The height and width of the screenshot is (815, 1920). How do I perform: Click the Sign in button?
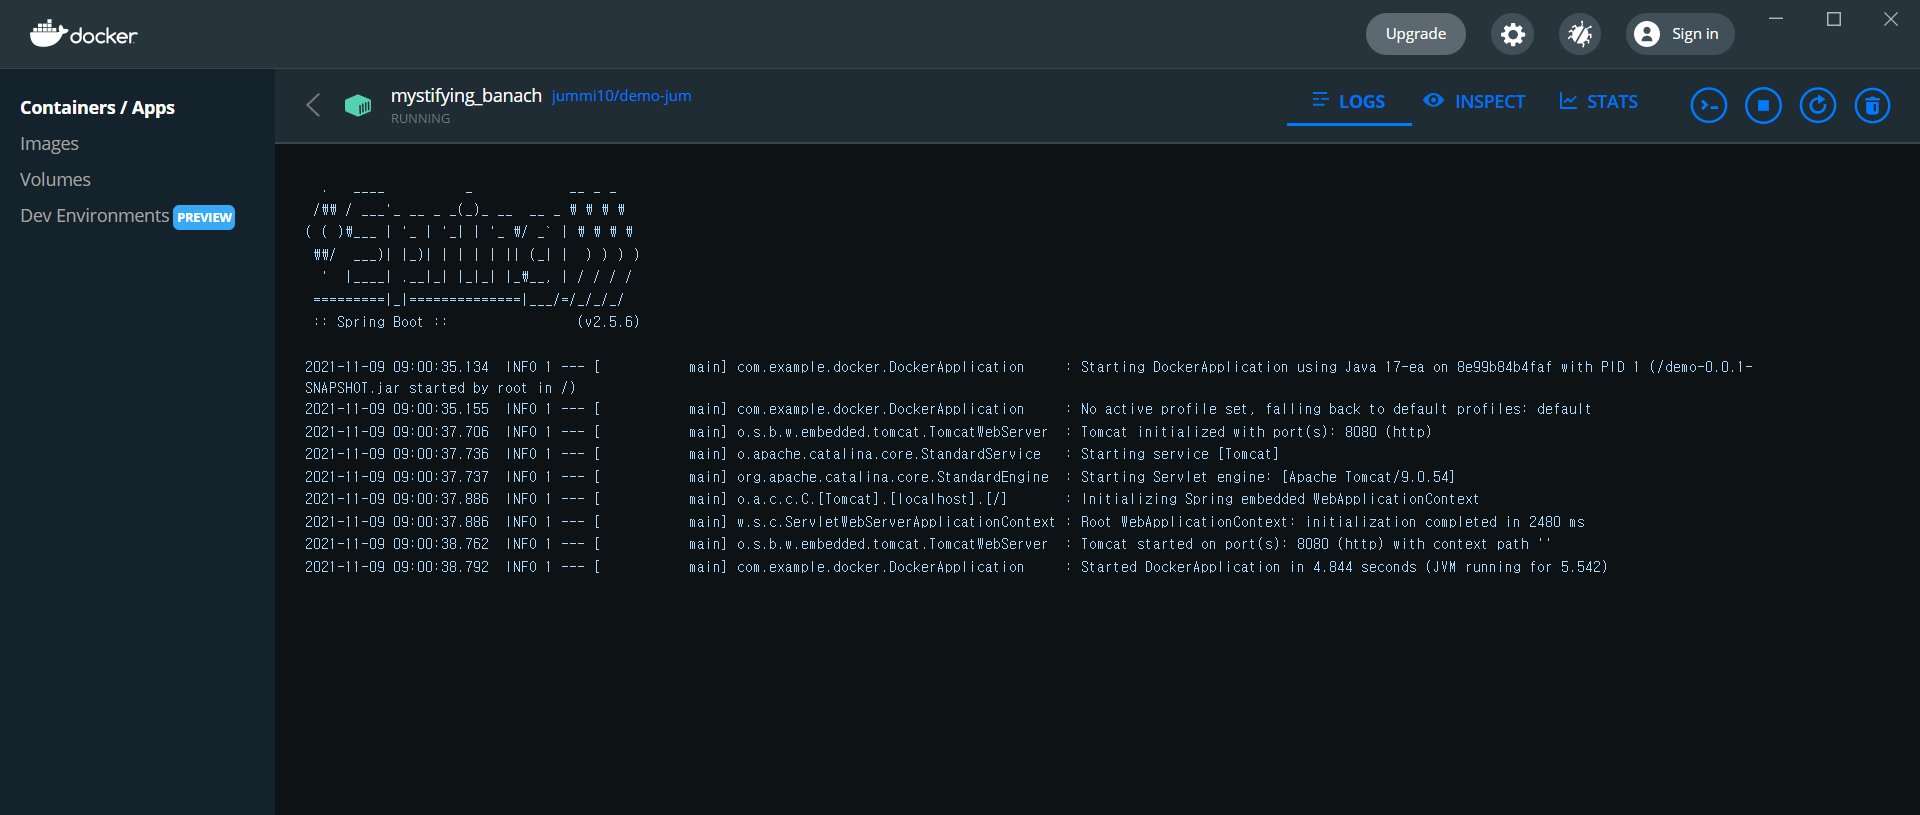[x=1680, y=34]
